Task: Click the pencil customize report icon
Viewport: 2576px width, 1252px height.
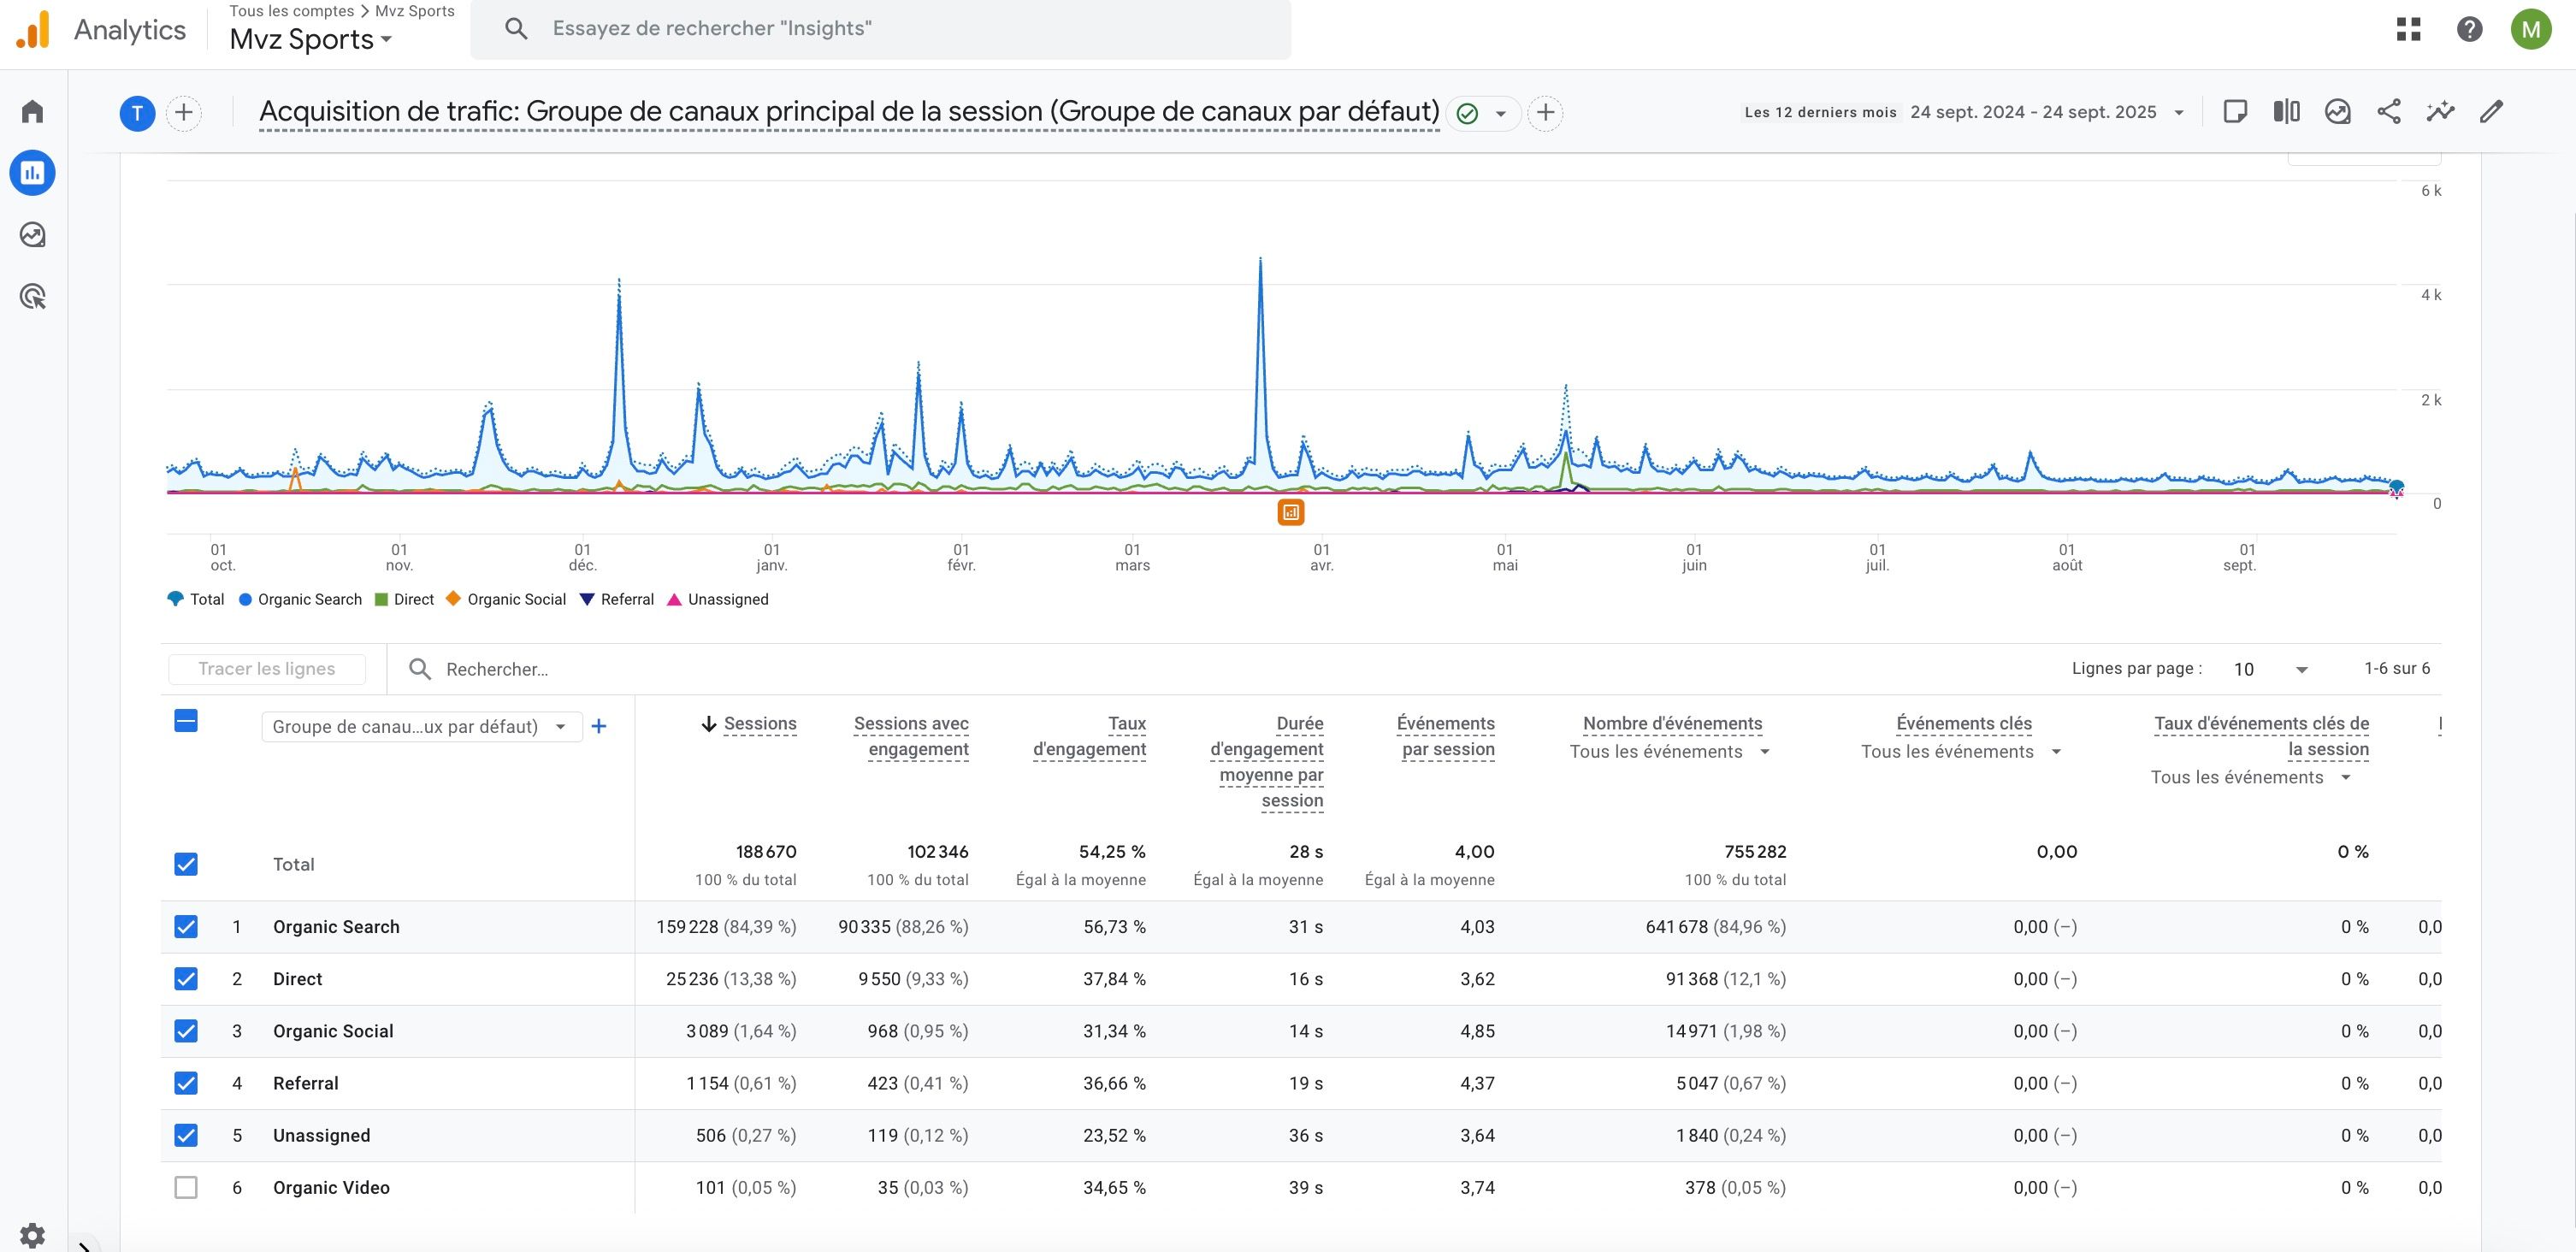Action: [2491, 112]
